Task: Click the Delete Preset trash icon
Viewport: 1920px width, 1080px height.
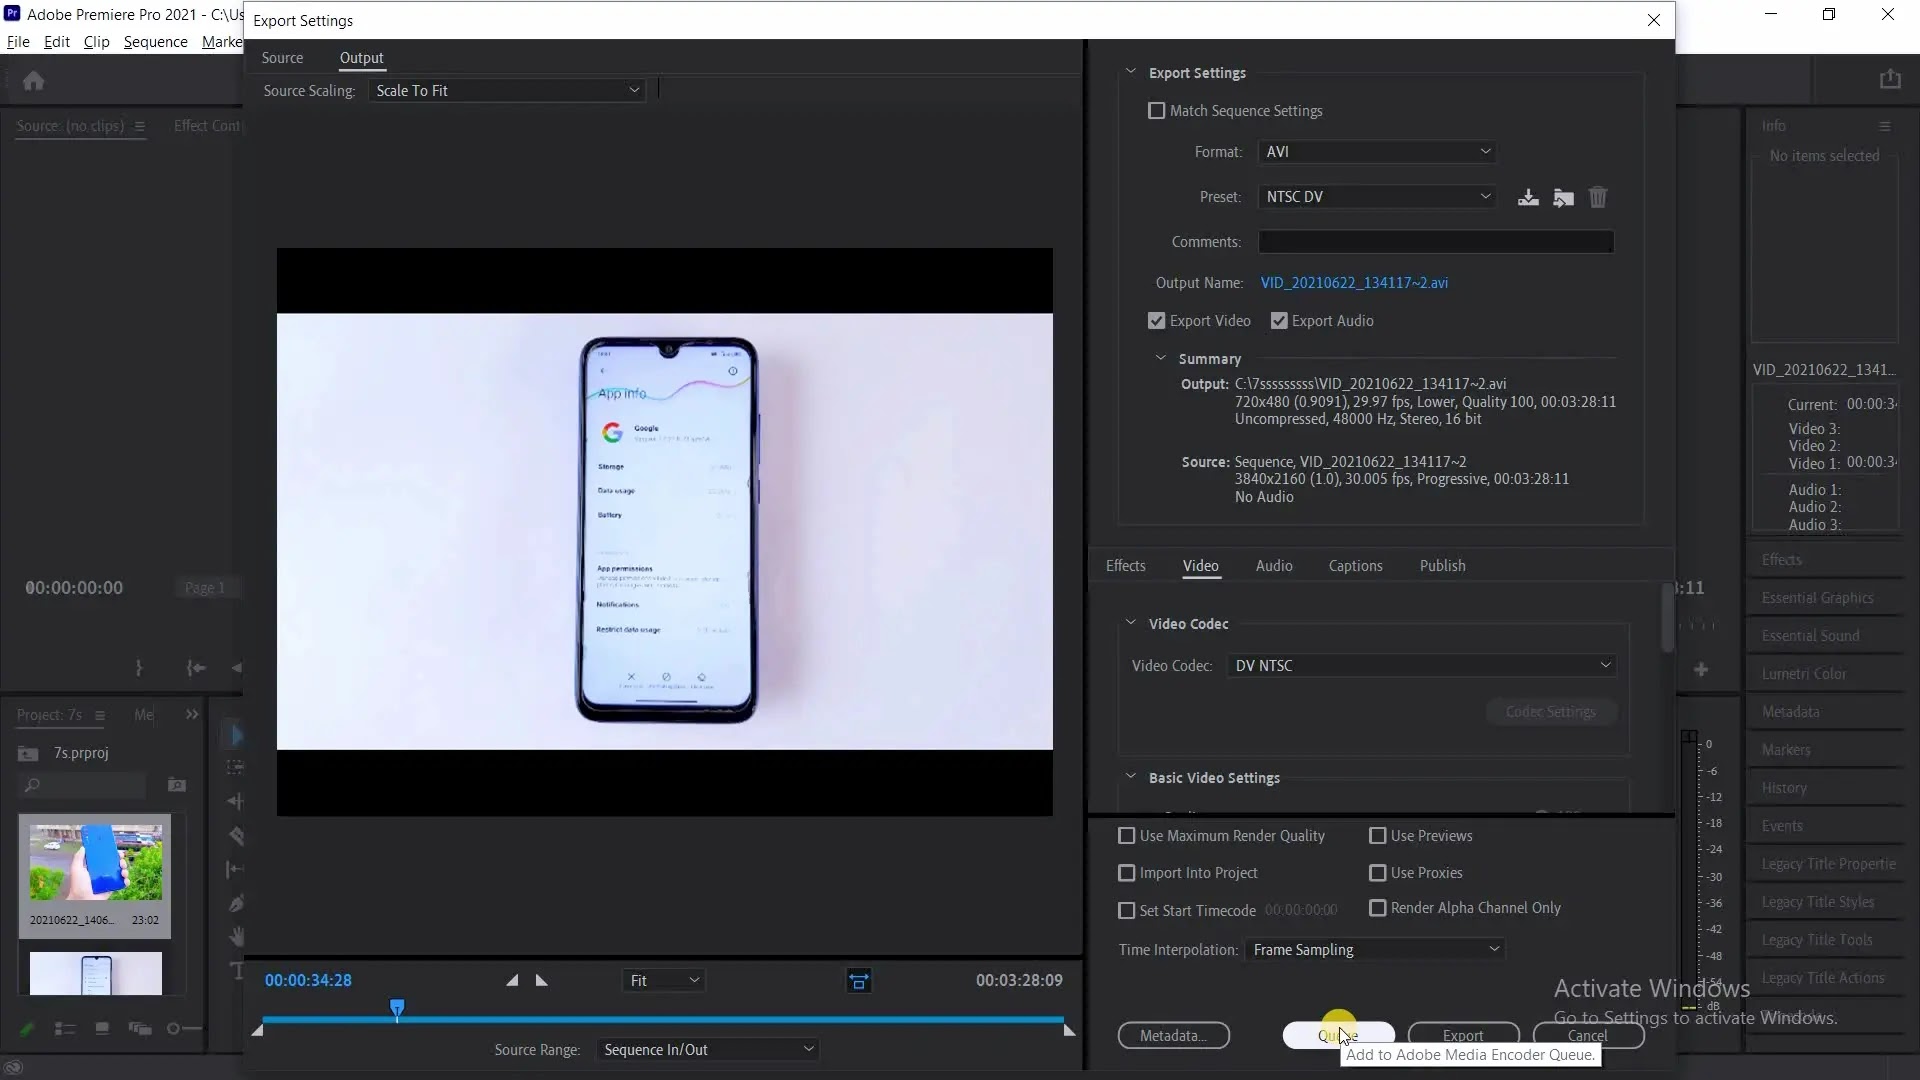Action: click(x=1598, y=197)
